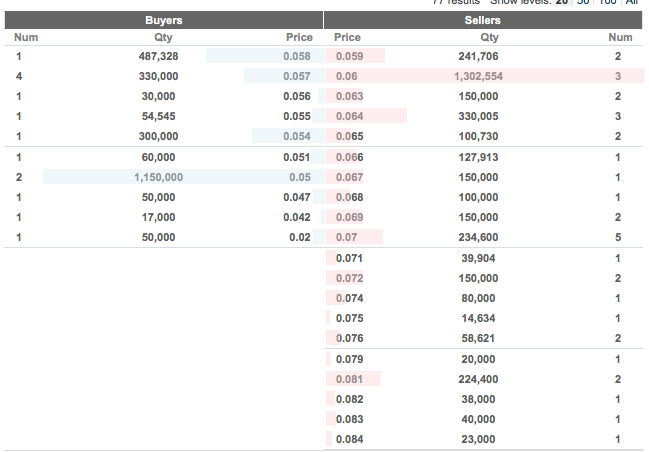Select seller price 0.072

(350, 278)
